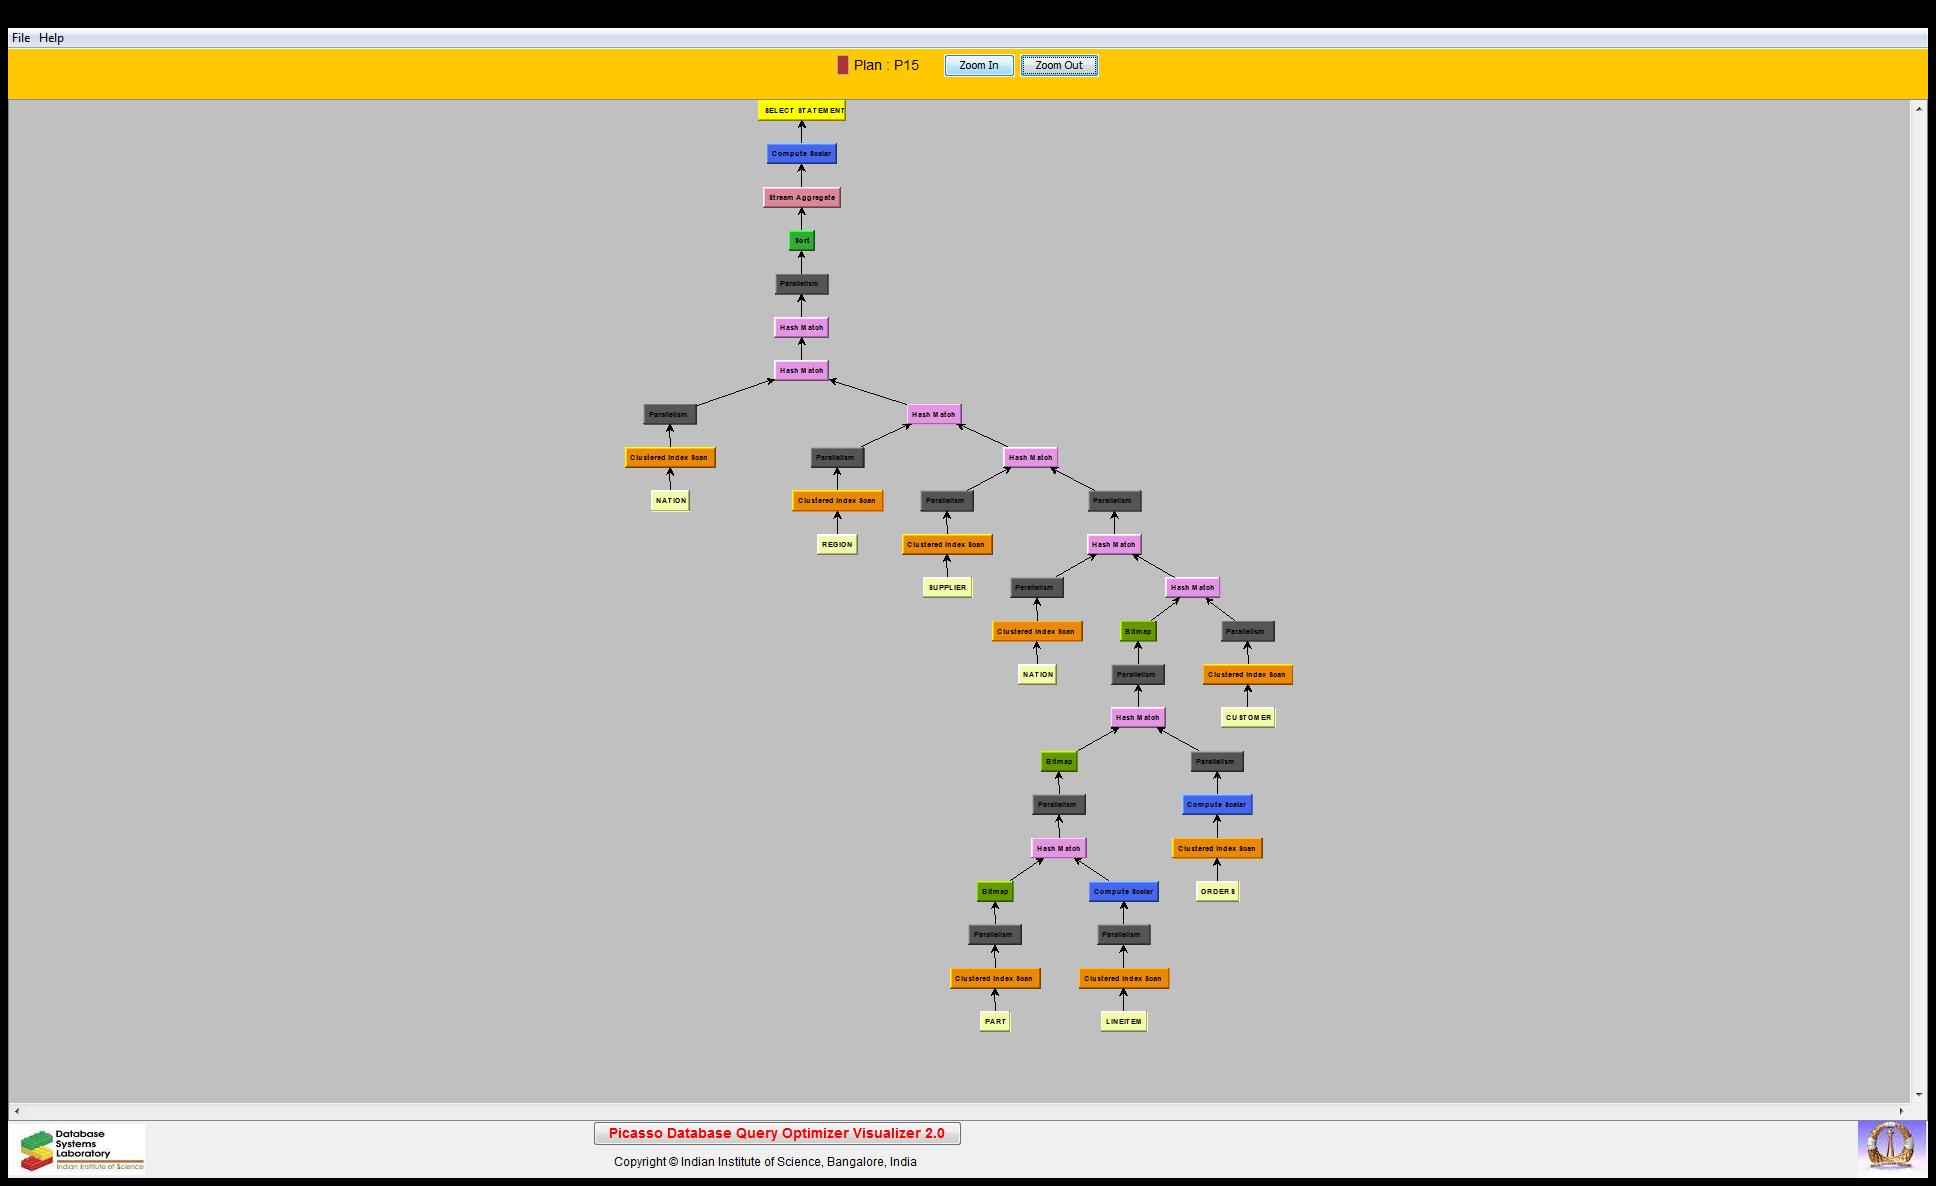The height and width of the screenshot is (1186, 1936).
Task: Click the horizontal scrollbar left arrow
Action: [16, 1111]
